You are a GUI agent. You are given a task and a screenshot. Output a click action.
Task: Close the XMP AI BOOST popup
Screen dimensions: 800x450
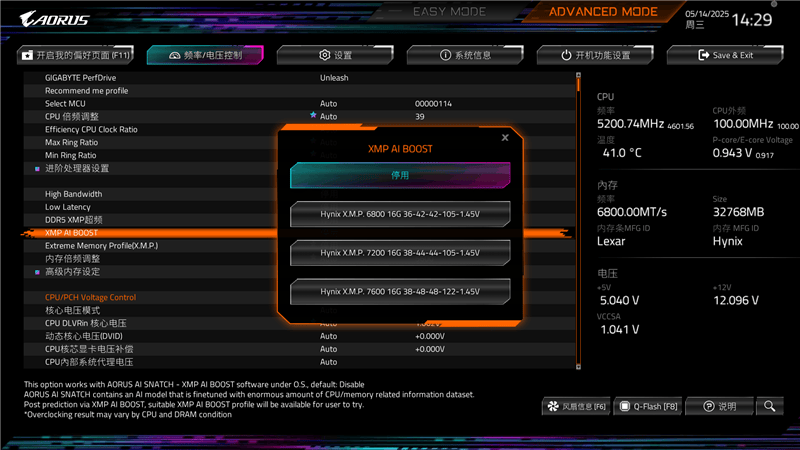pos(505,138)
